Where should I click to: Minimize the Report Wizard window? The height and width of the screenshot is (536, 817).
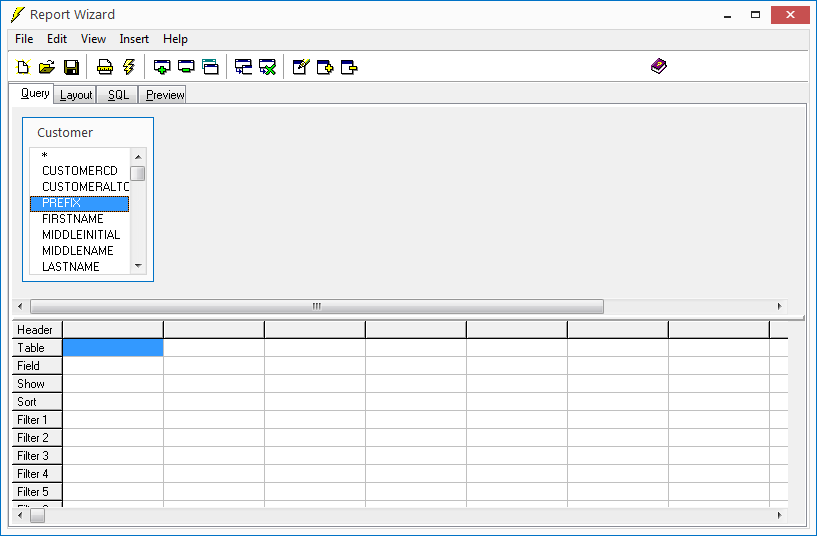click(728, 15)
